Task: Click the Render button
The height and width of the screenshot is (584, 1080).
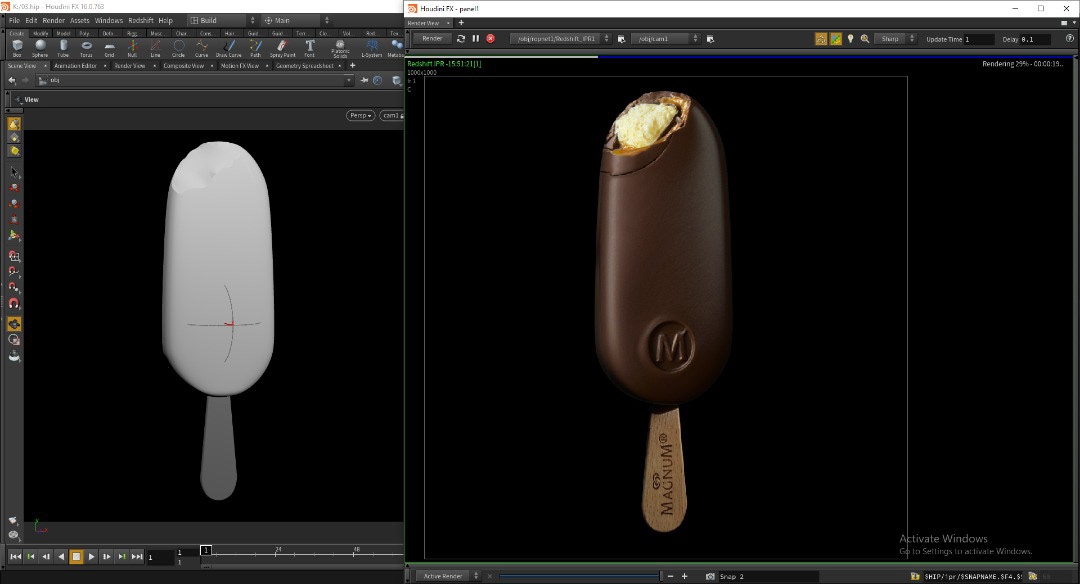Action: coord(432,39)
